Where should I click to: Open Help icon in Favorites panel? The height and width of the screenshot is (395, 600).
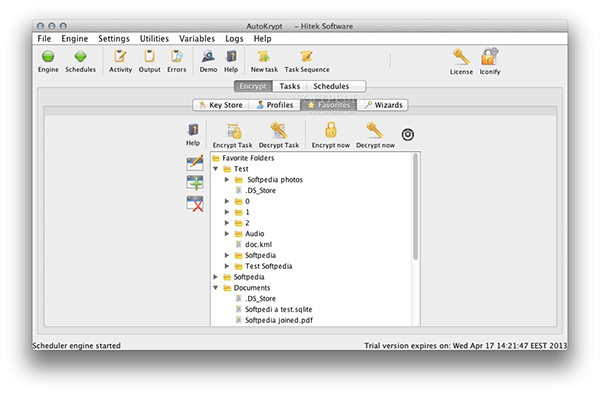pos(193,130)
